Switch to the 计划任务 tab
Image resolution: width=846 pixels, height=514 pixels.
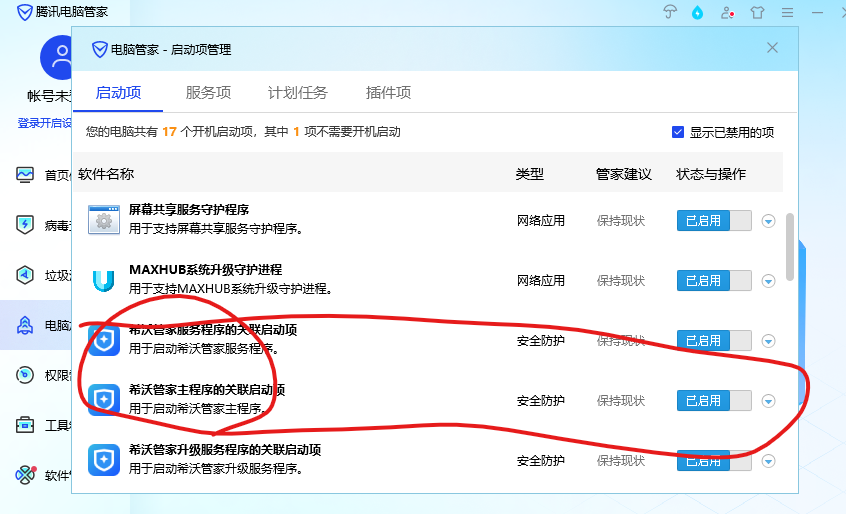[297, 93]
